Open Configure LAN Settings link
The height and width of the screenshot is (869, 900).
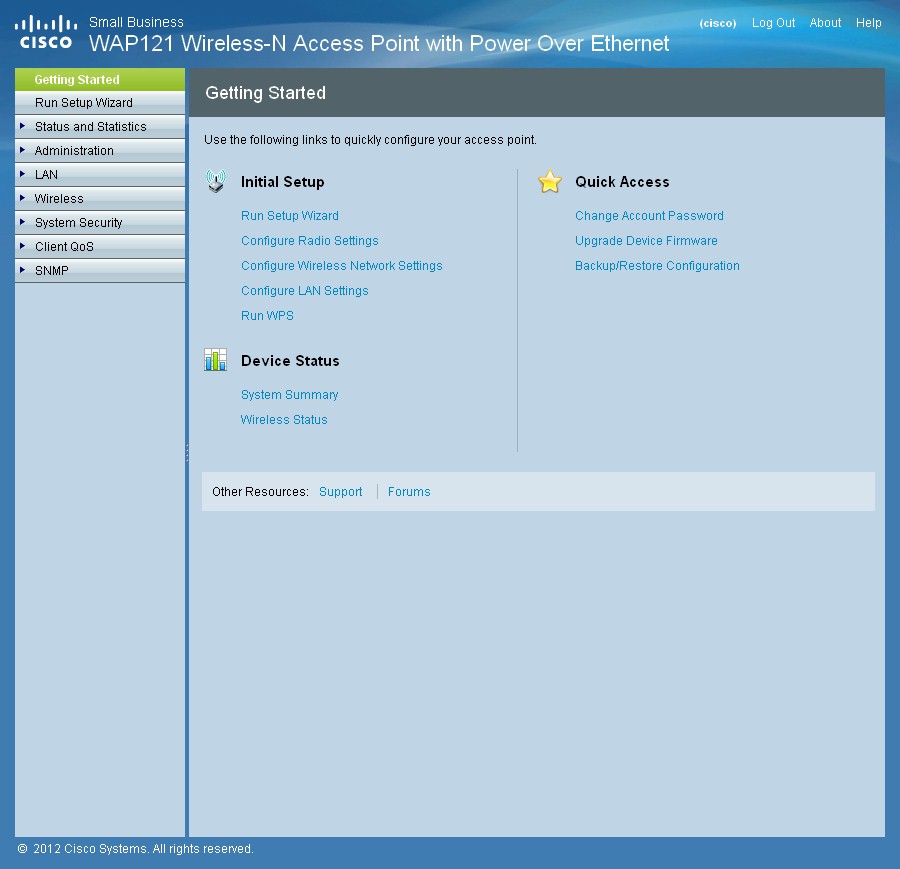(305, 290)
